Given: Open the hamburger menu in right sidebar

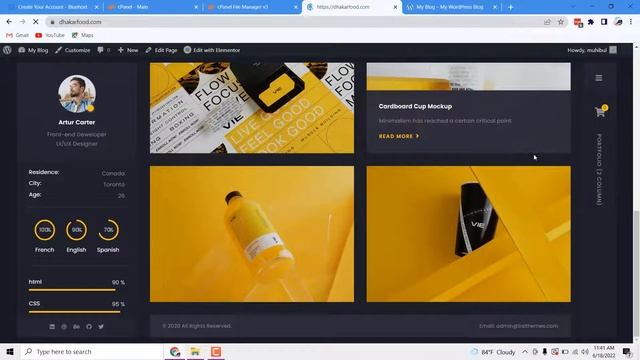Looking at the screenshot, I should pyautogui.click(x=599, y=78).
